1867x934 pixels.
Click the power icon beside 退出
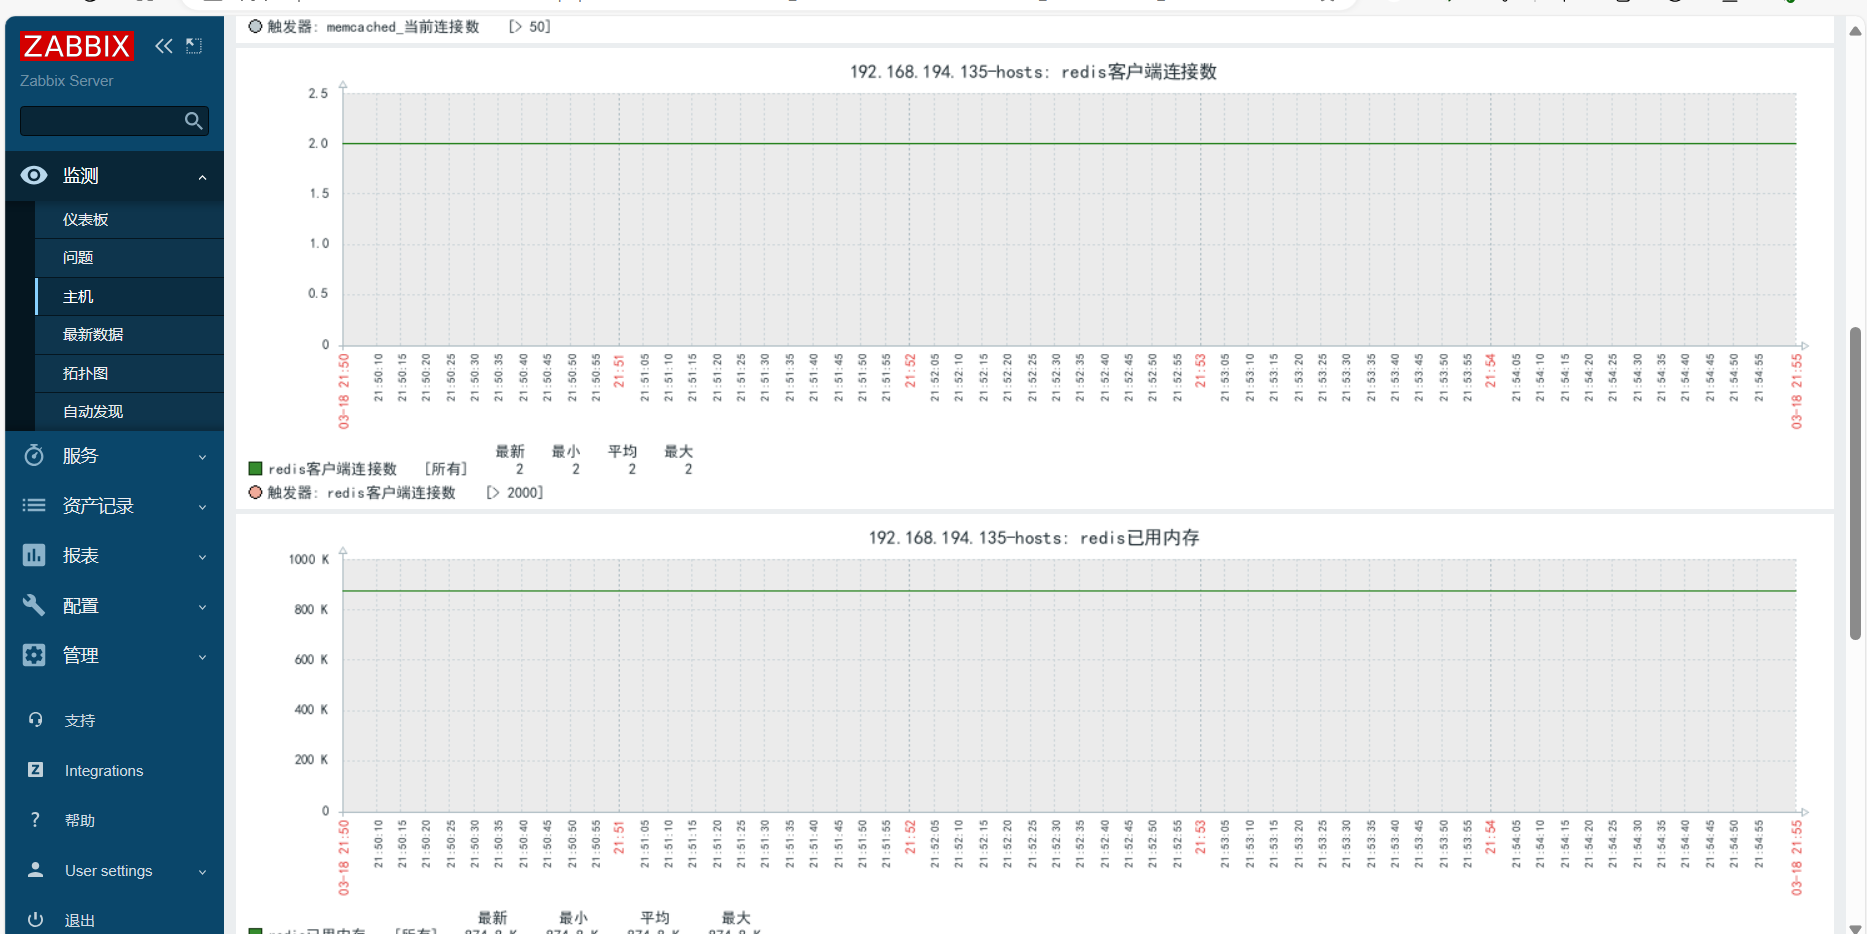point(35,919)
